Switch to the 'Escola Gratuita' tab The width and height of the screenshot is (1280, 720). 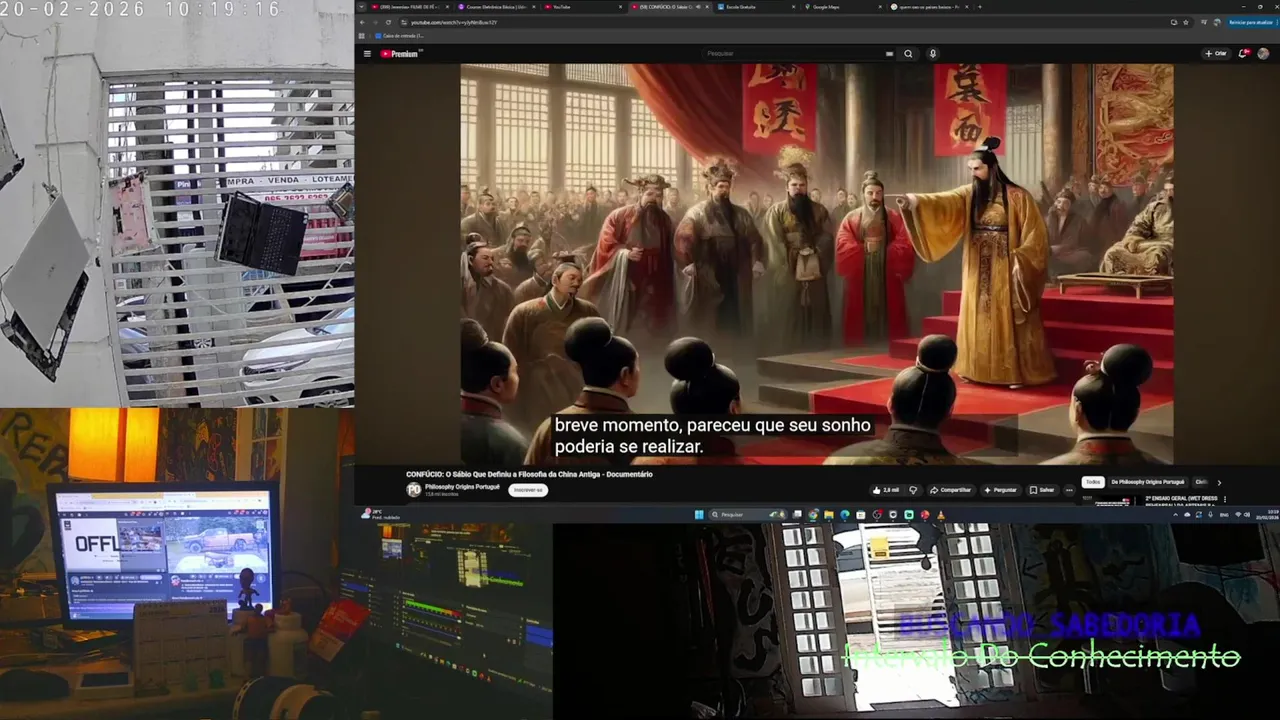[x=757, y=7]
